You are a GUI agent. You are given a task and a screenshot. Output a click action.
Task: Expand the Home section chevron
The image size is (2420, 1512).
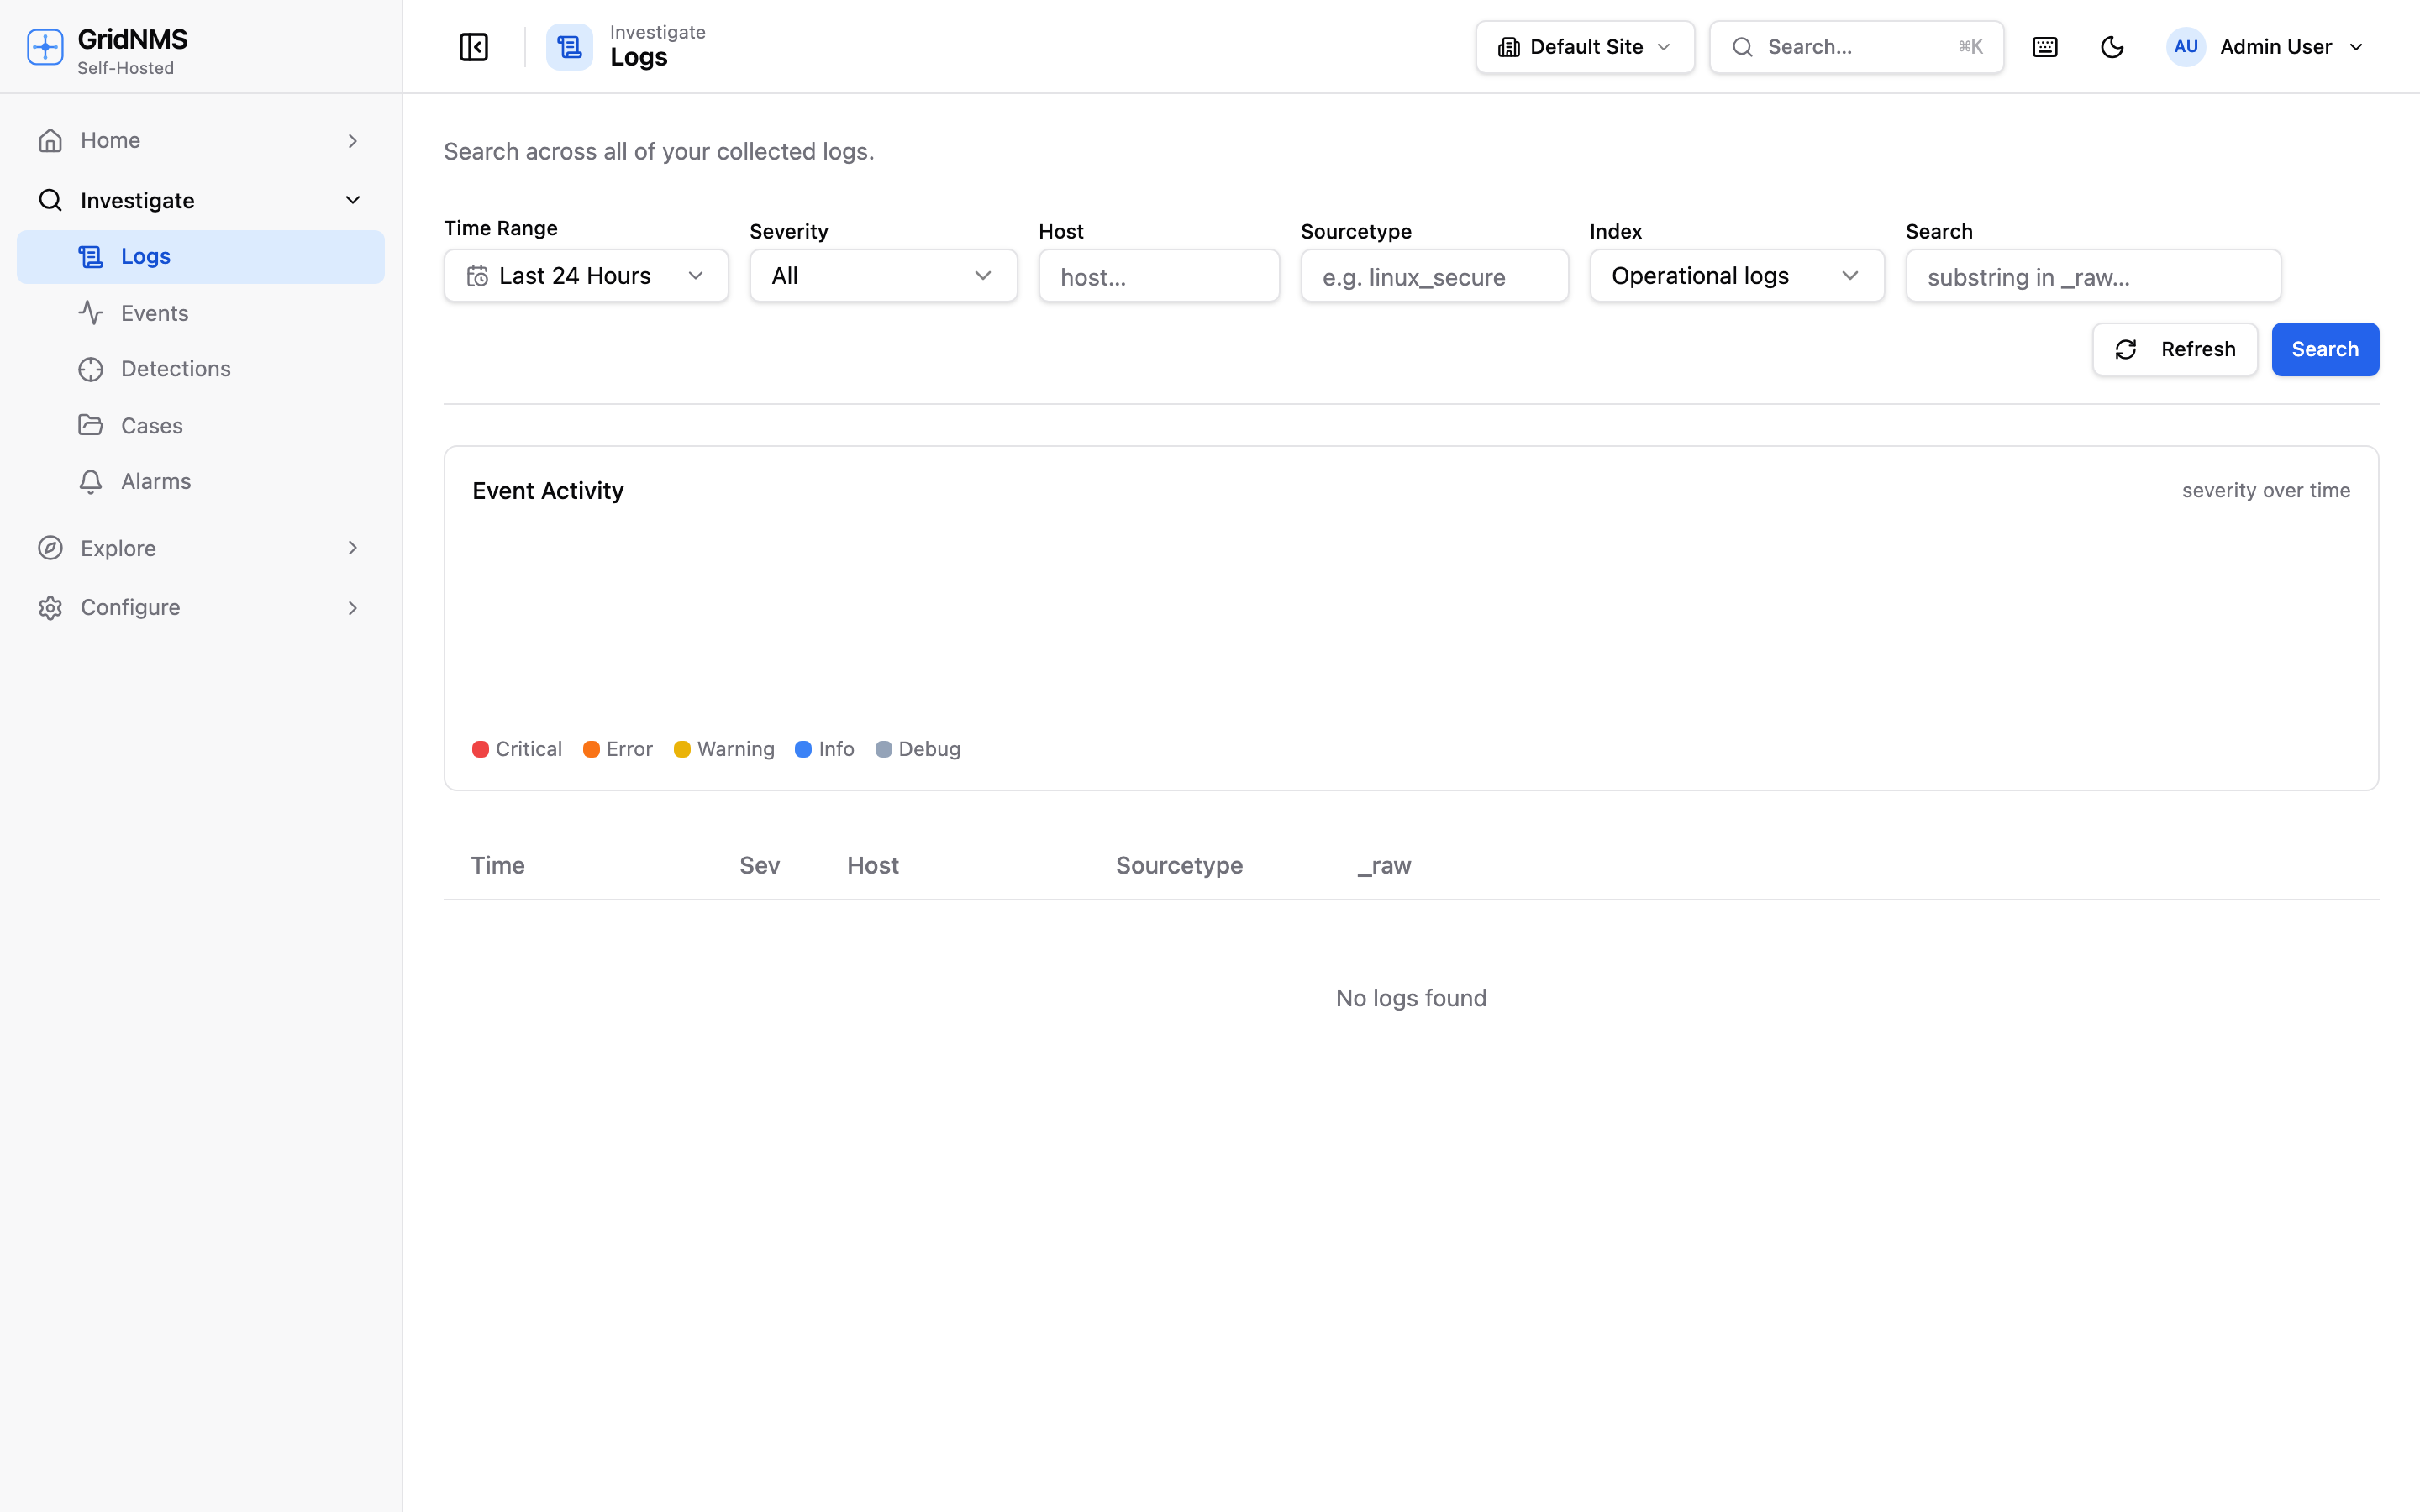[352, 141]
